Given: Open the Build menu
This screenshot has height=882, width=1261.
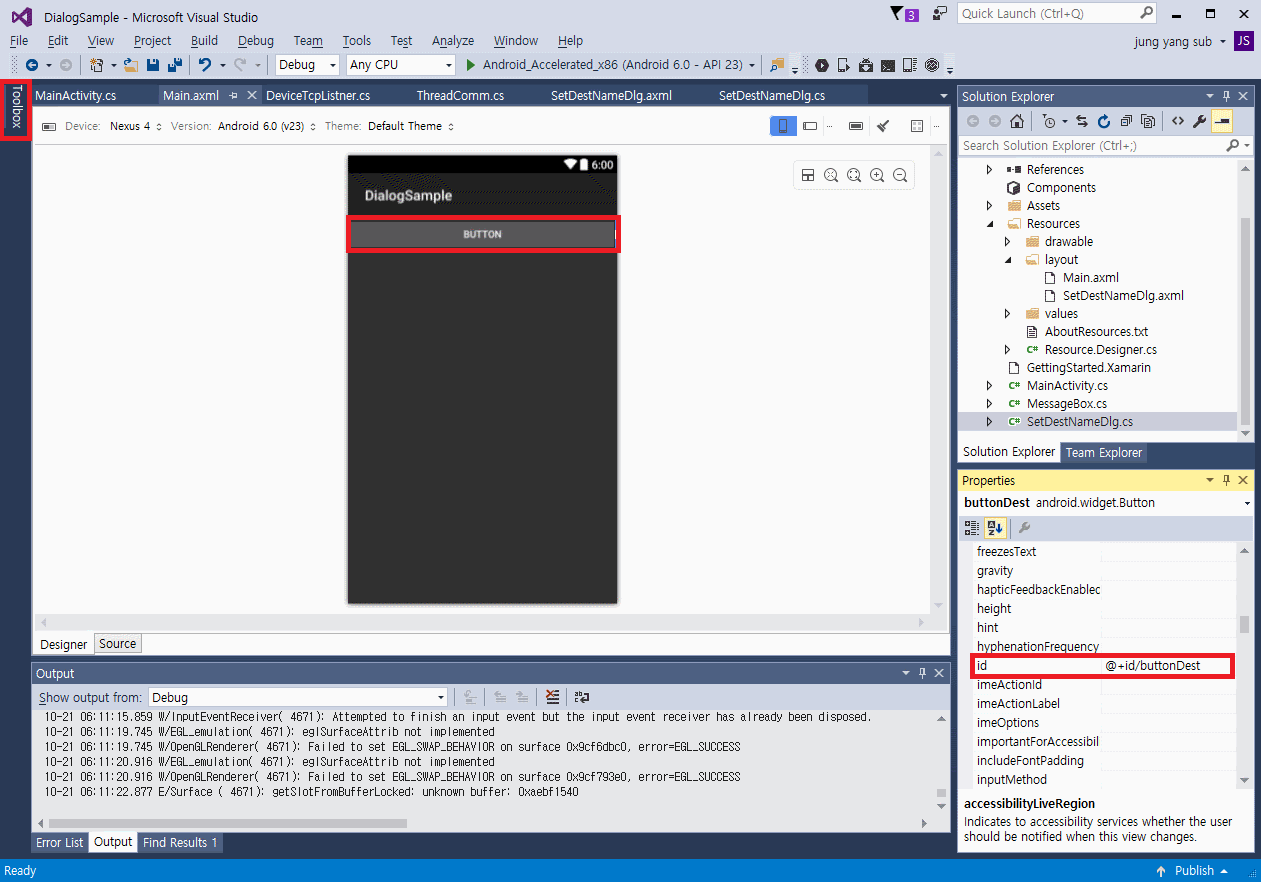Looking at the screenshot, I should pyautogui.click(x=204, y=41).
